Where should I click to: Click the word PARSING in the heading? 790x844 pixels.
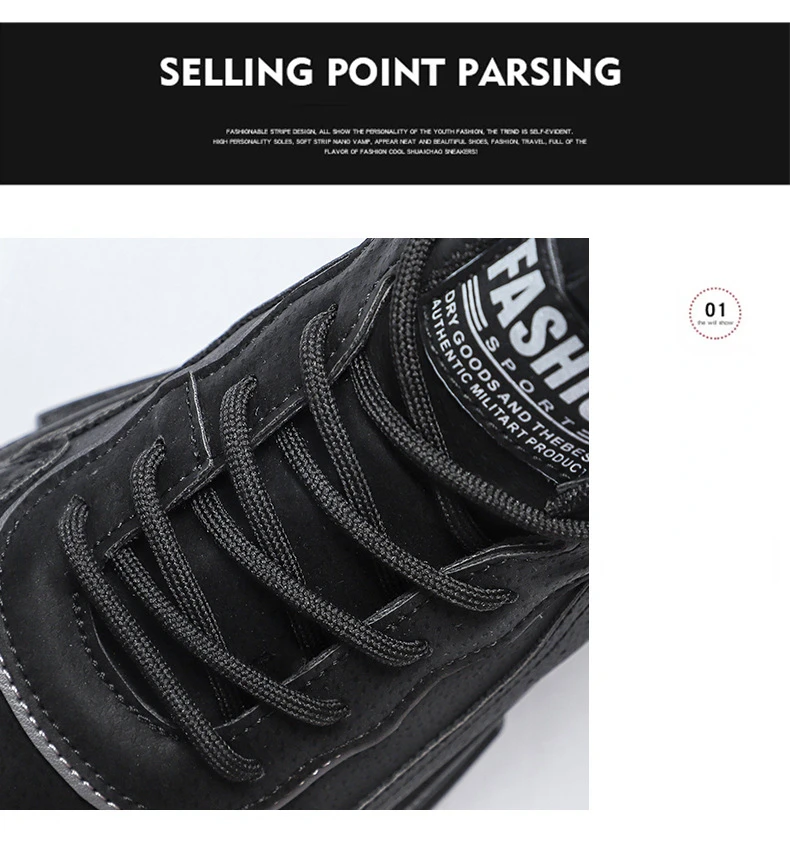539,72
